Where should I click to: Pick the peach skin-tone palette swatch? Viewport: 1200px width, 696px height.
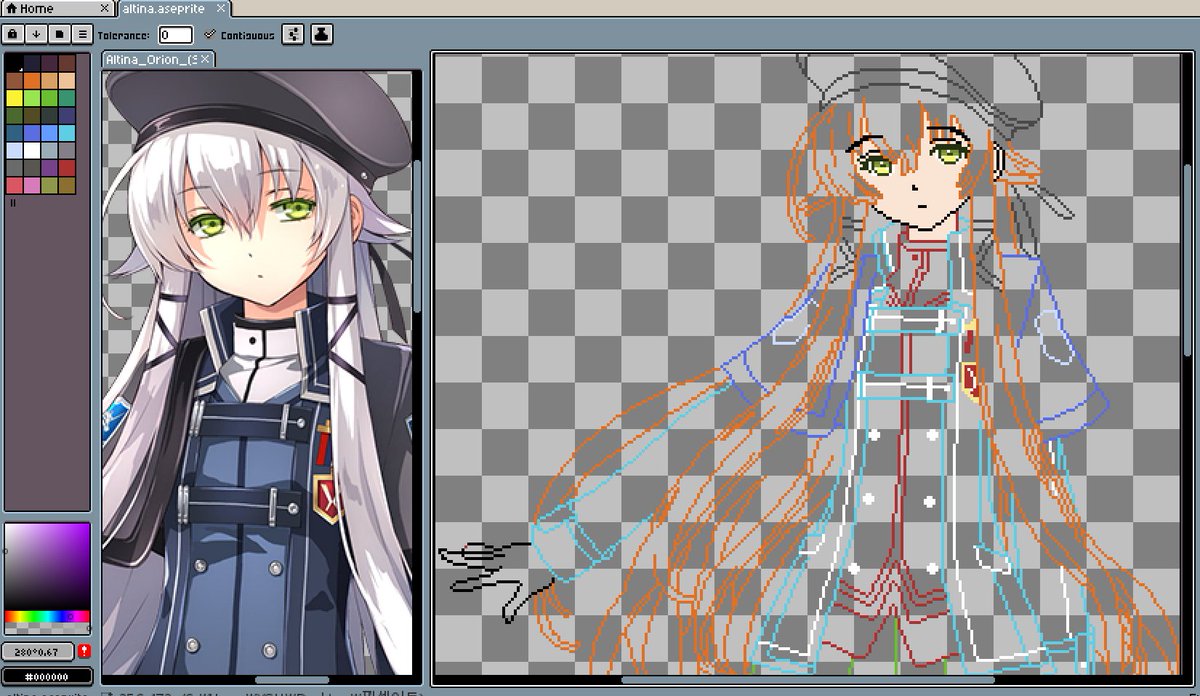coord(67,81)
